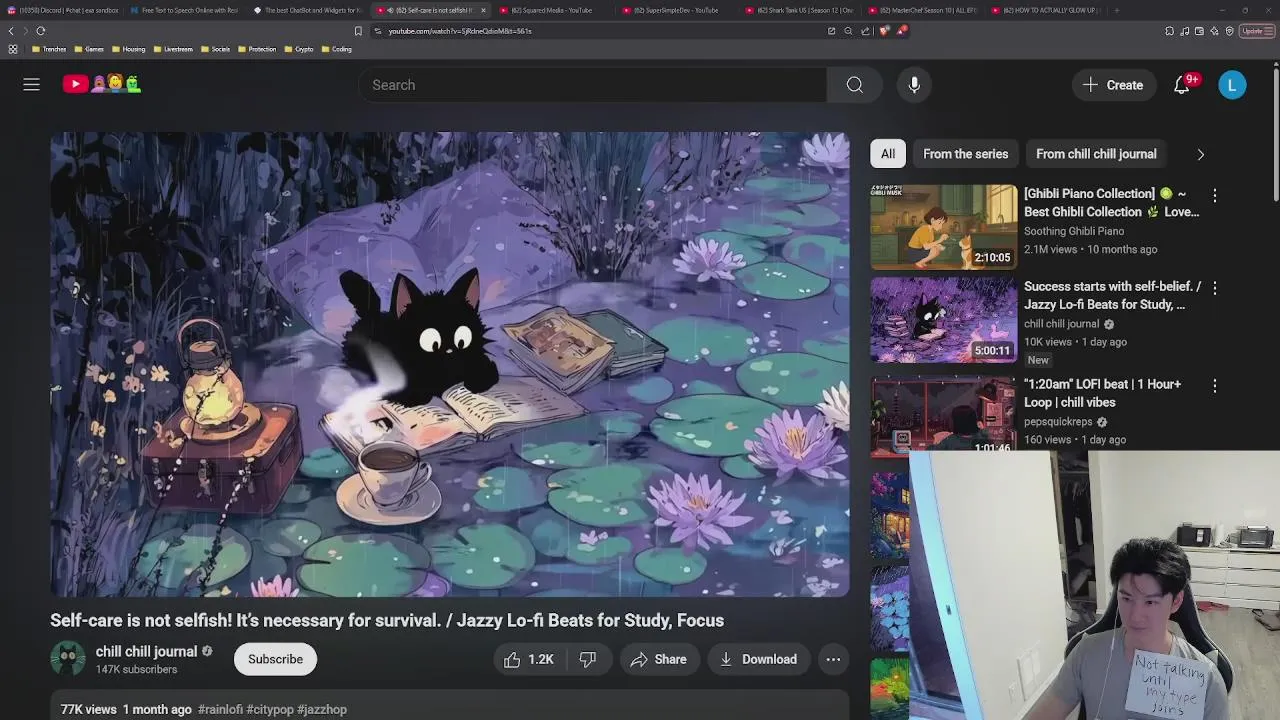Open account avatar menu labeled L
Viewport: 1280px width, 720px height.
[1232, 85]
